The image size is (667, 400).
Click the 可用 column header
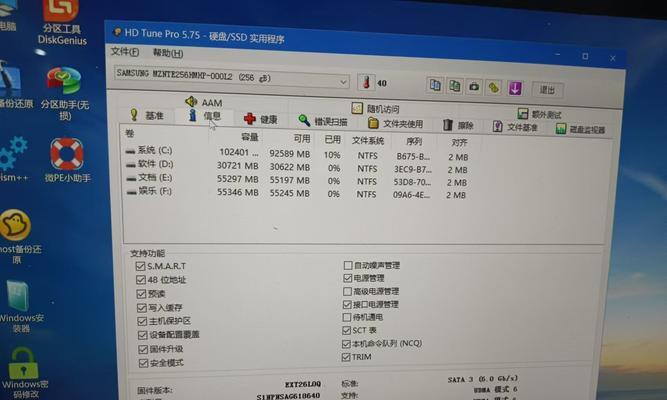click(302, 138)
